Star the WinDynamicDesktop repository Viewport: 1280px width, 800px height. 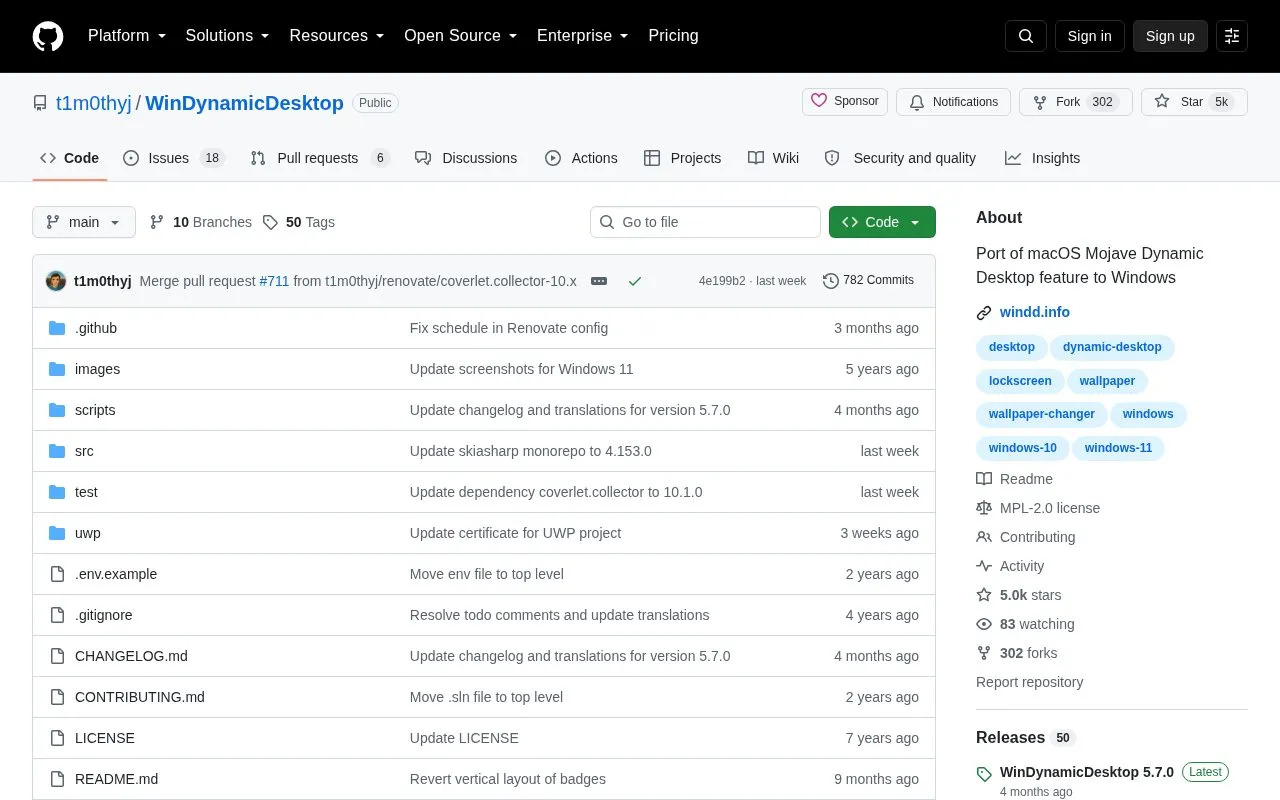(1194, 102)
